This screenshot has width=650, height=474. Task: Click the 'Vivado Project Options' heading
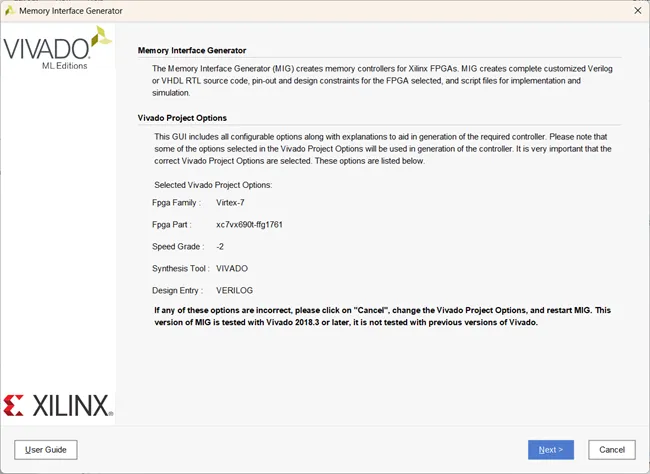182,118
